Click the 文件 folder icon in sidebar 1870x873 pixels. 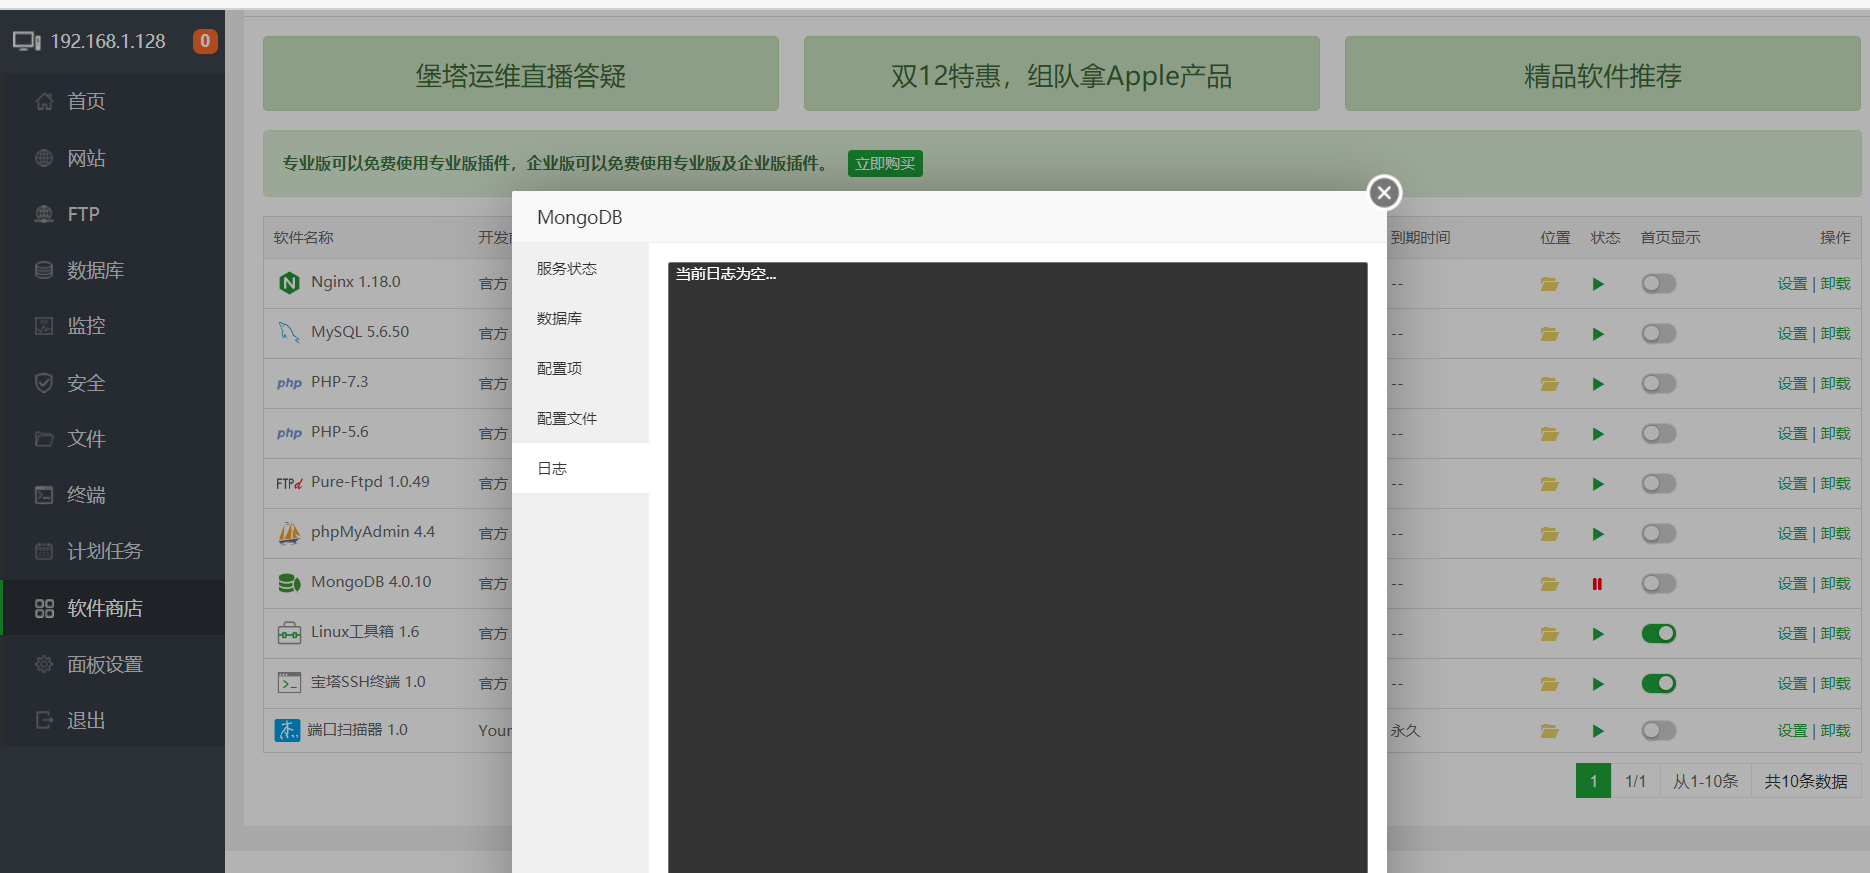pos(44,439)
